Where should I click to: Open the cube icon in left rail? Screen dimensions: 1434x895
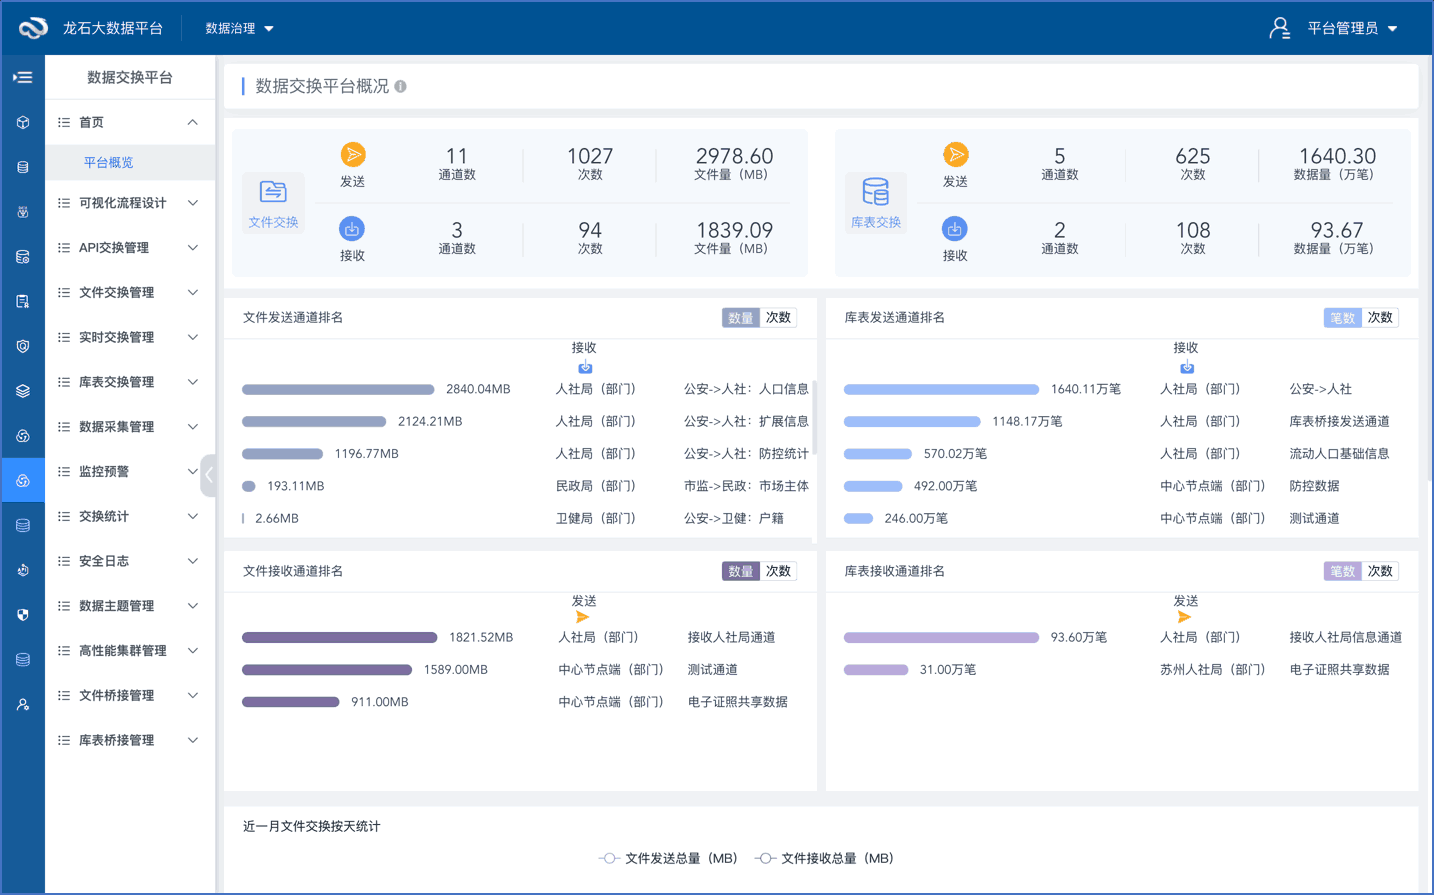22,122
